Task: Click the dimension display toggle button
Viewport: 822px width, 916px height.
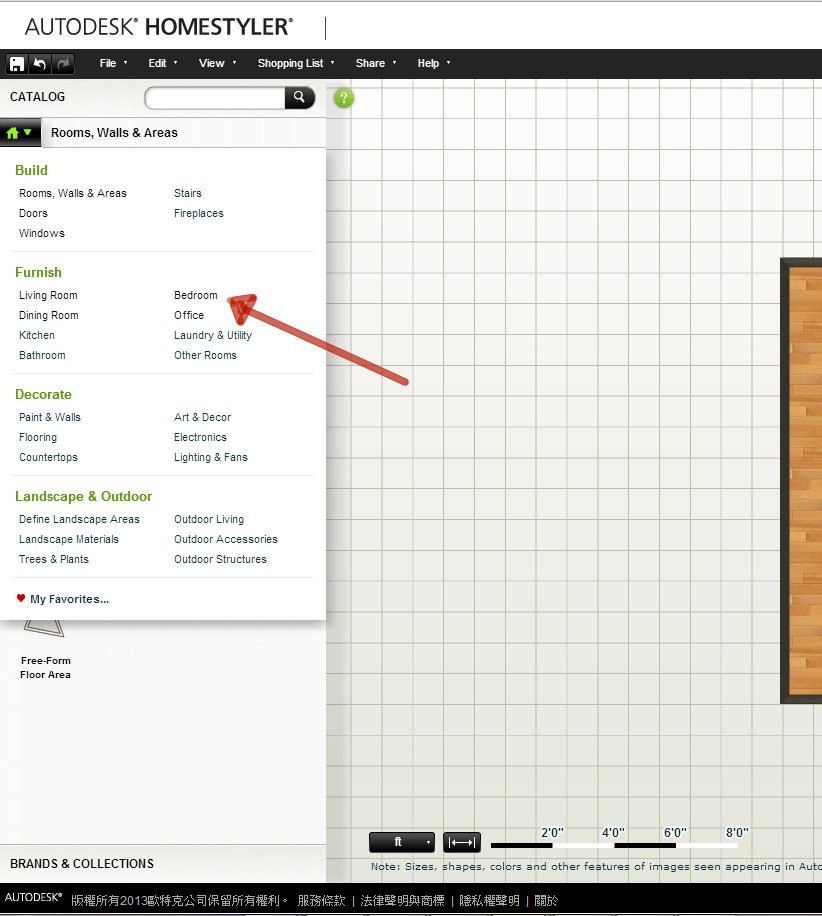Action: coord(462,842)
